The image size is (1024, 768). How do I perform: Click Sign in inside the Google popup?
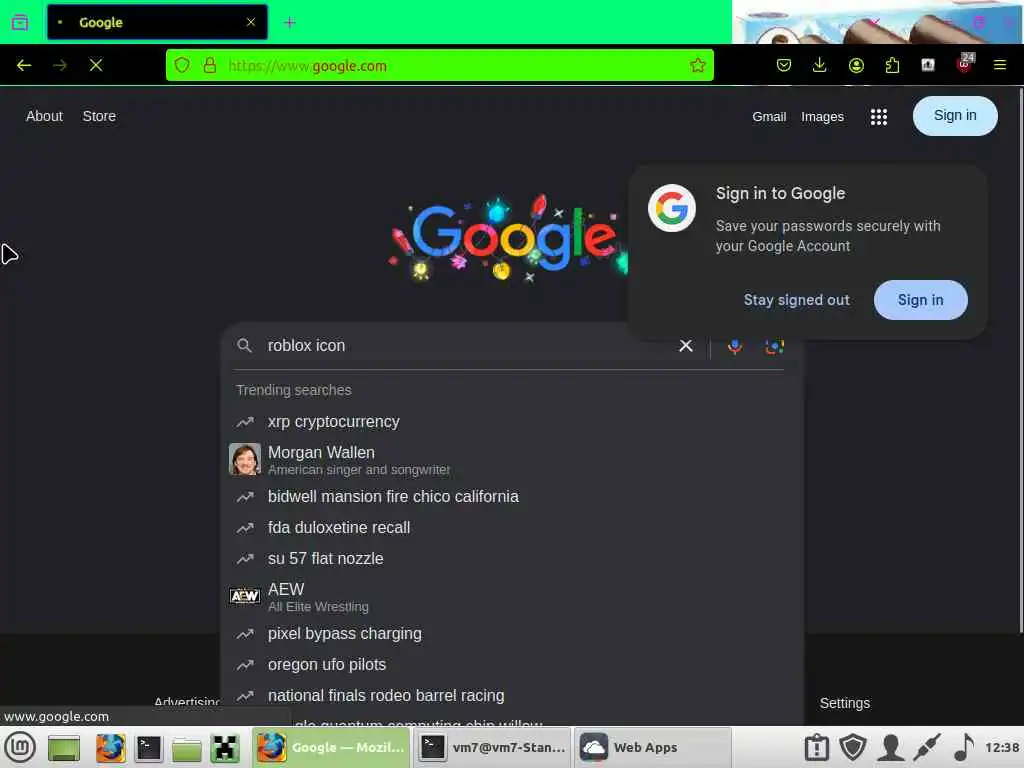click(x=920, y=300)
